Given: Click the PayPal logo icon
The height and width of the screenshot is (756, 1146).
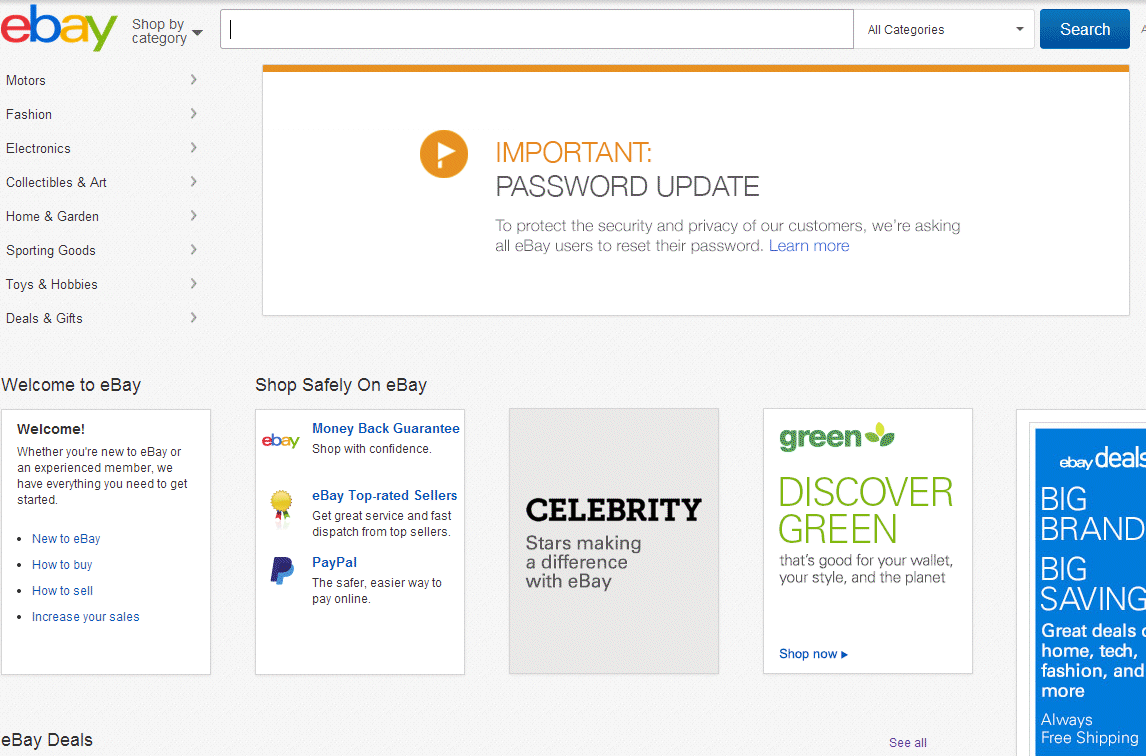Looking at the screenshot, I should (282, 571).
